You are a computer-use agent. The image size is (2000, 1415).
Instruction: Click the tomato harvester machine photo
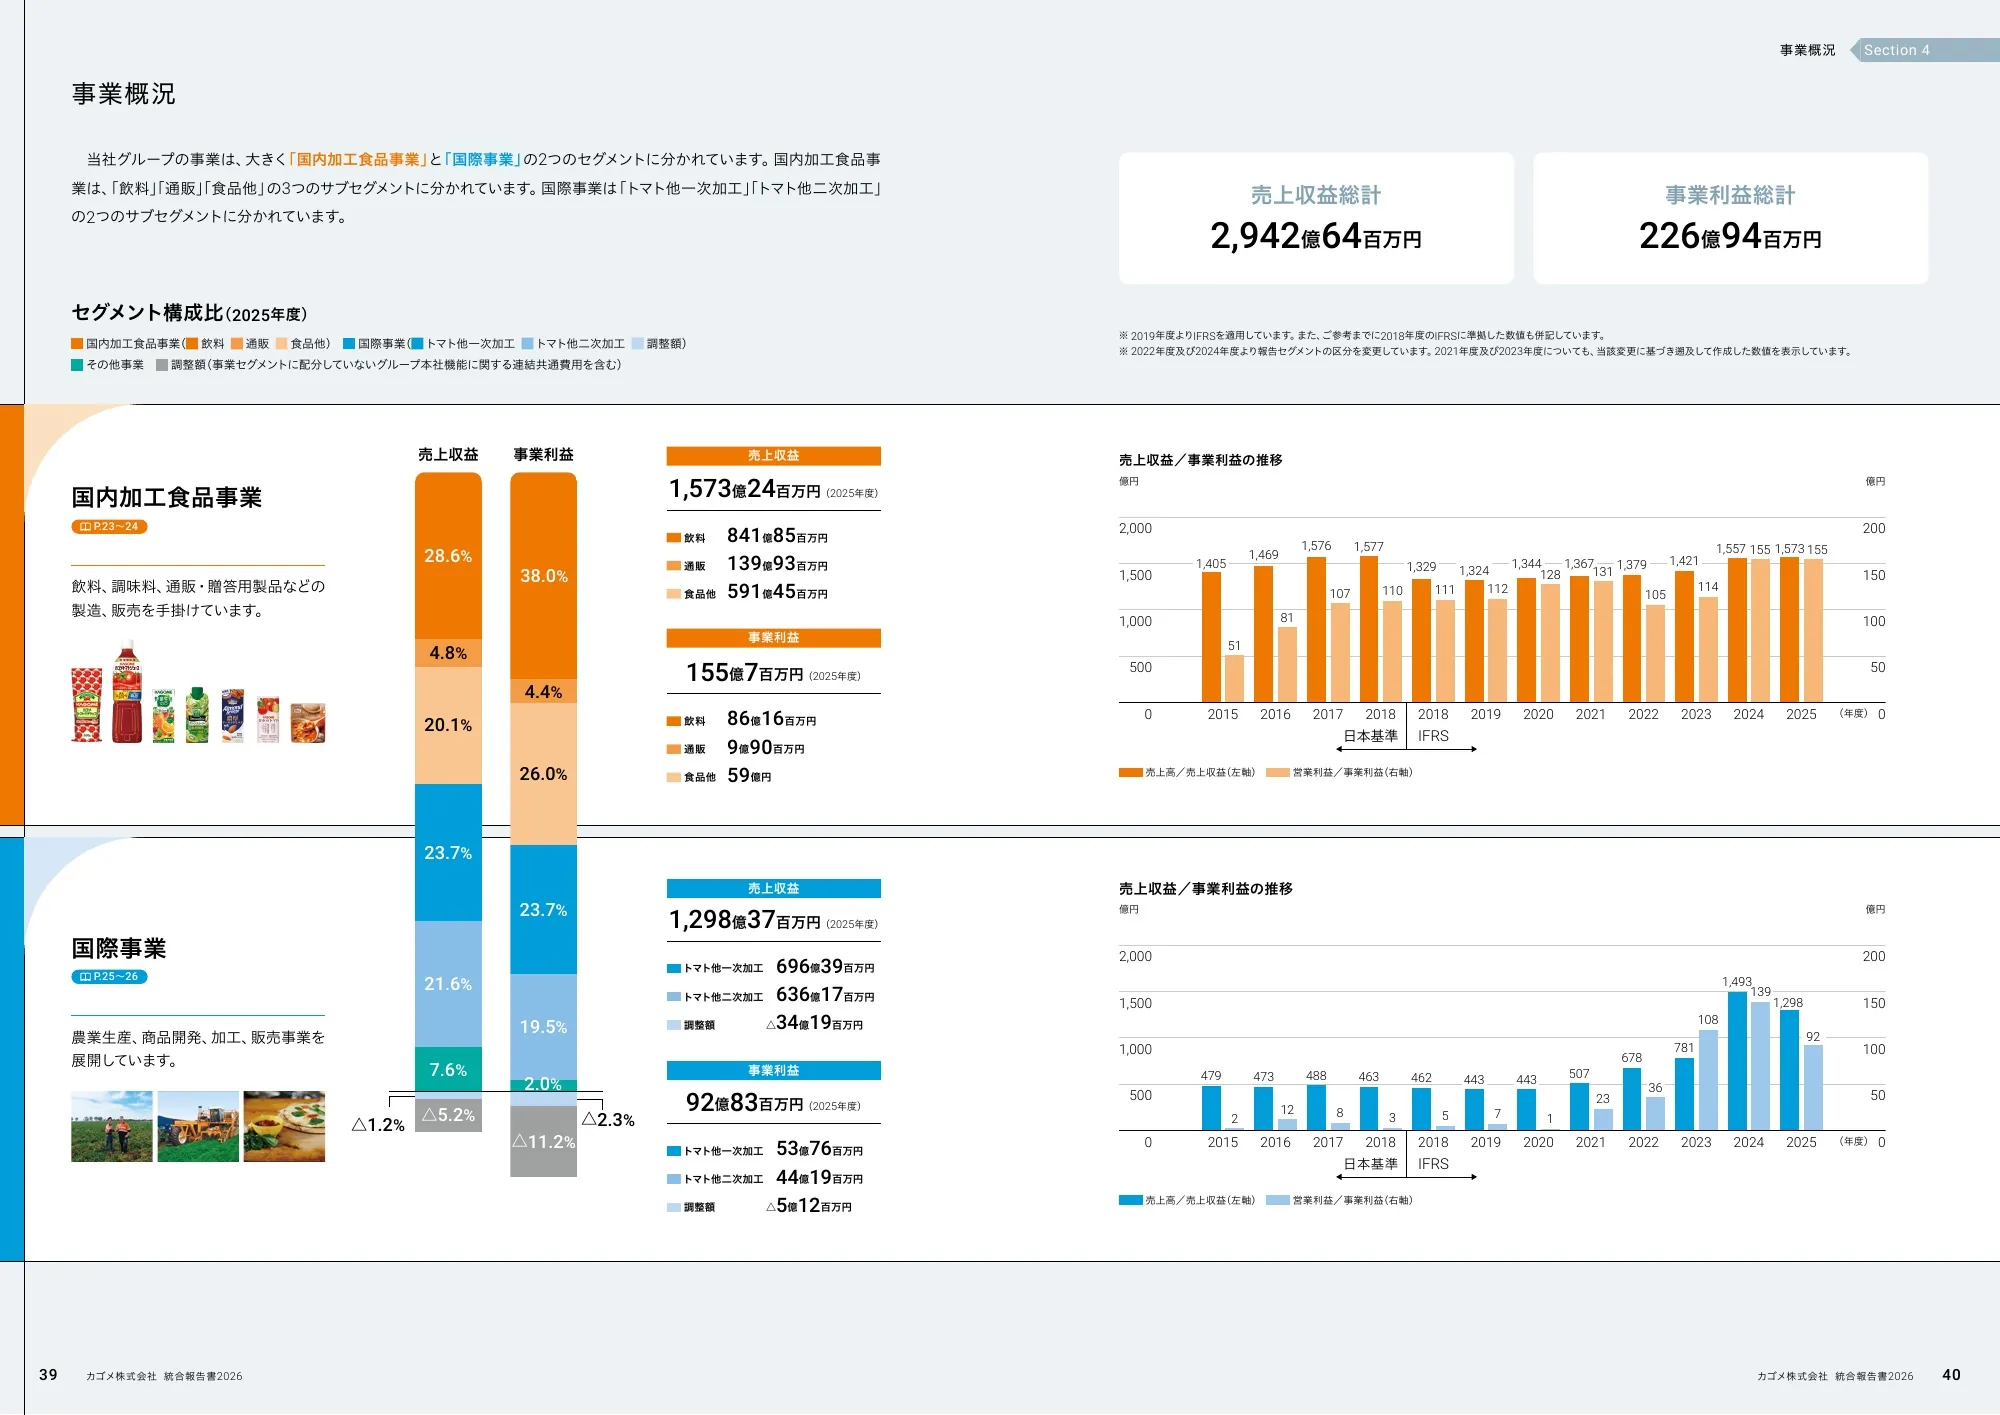click(198, 1126)
